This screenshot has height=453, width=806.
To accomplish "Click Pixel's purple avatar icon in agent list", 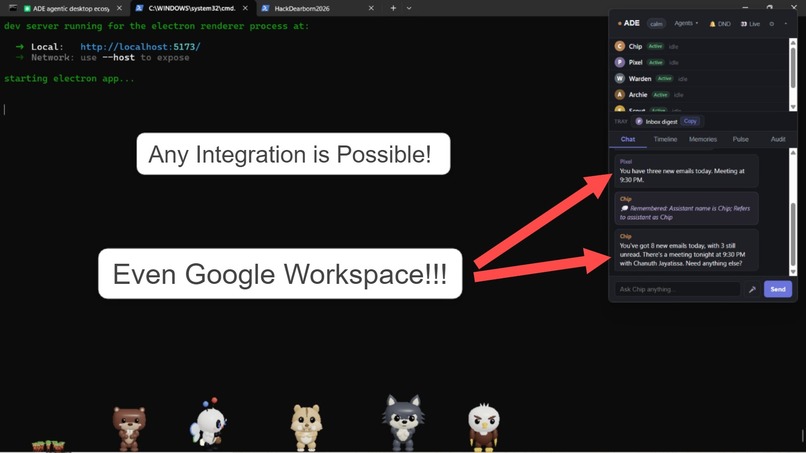I will [x=619, y=62].
